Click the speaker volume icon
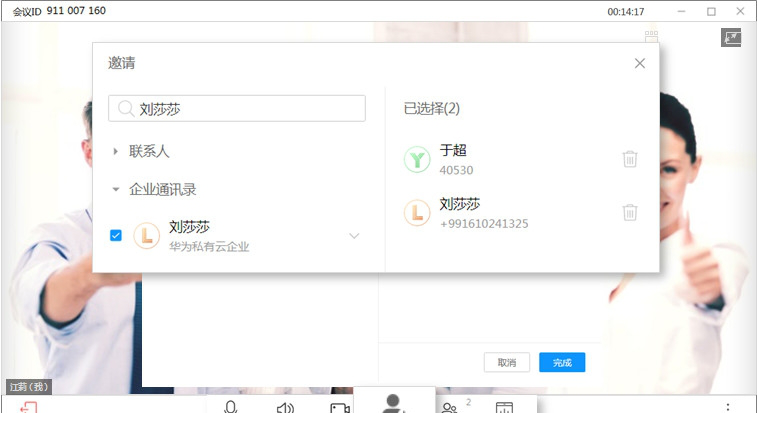The height and width of the screenshot is (429, 757). coord(285,408)
